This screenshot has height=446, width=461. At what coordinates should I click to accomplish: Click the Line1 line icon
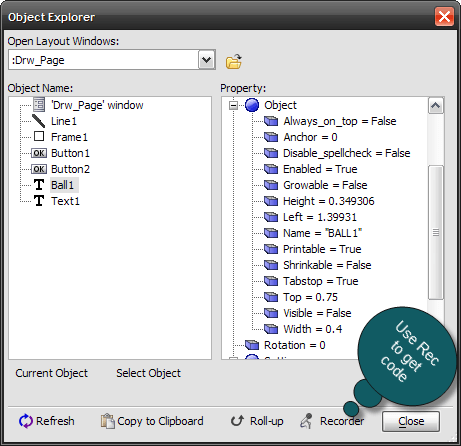tap(39, 121)
